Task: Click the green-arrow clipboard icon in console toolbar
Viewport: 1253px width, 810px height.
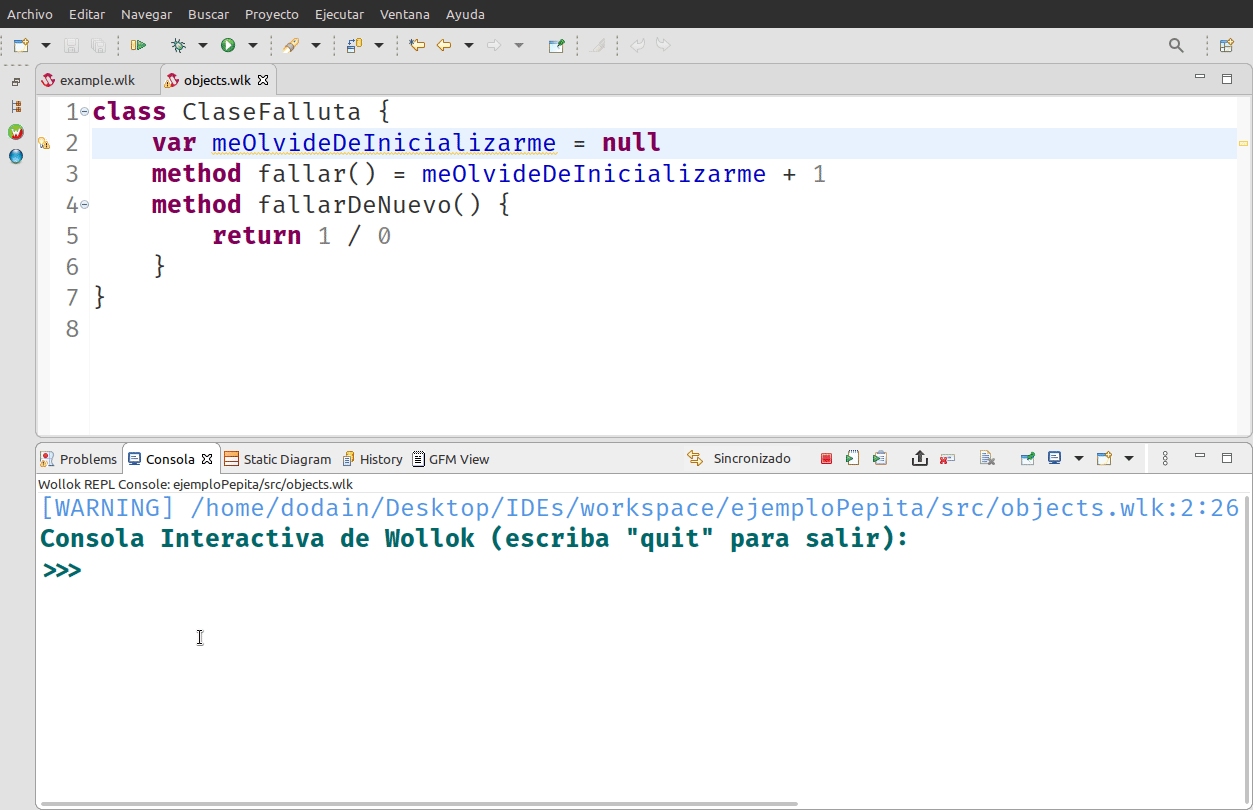Action: pyautogui.click(x=879, y=459)
